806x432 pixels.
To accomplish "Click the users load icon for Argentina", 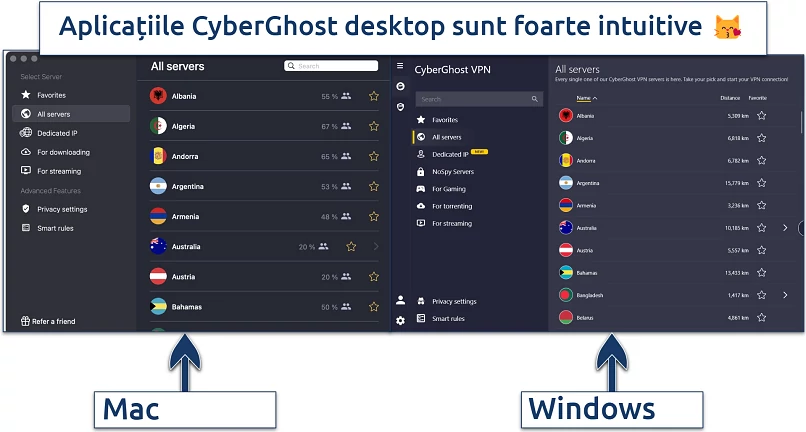I will coord(346,186).
